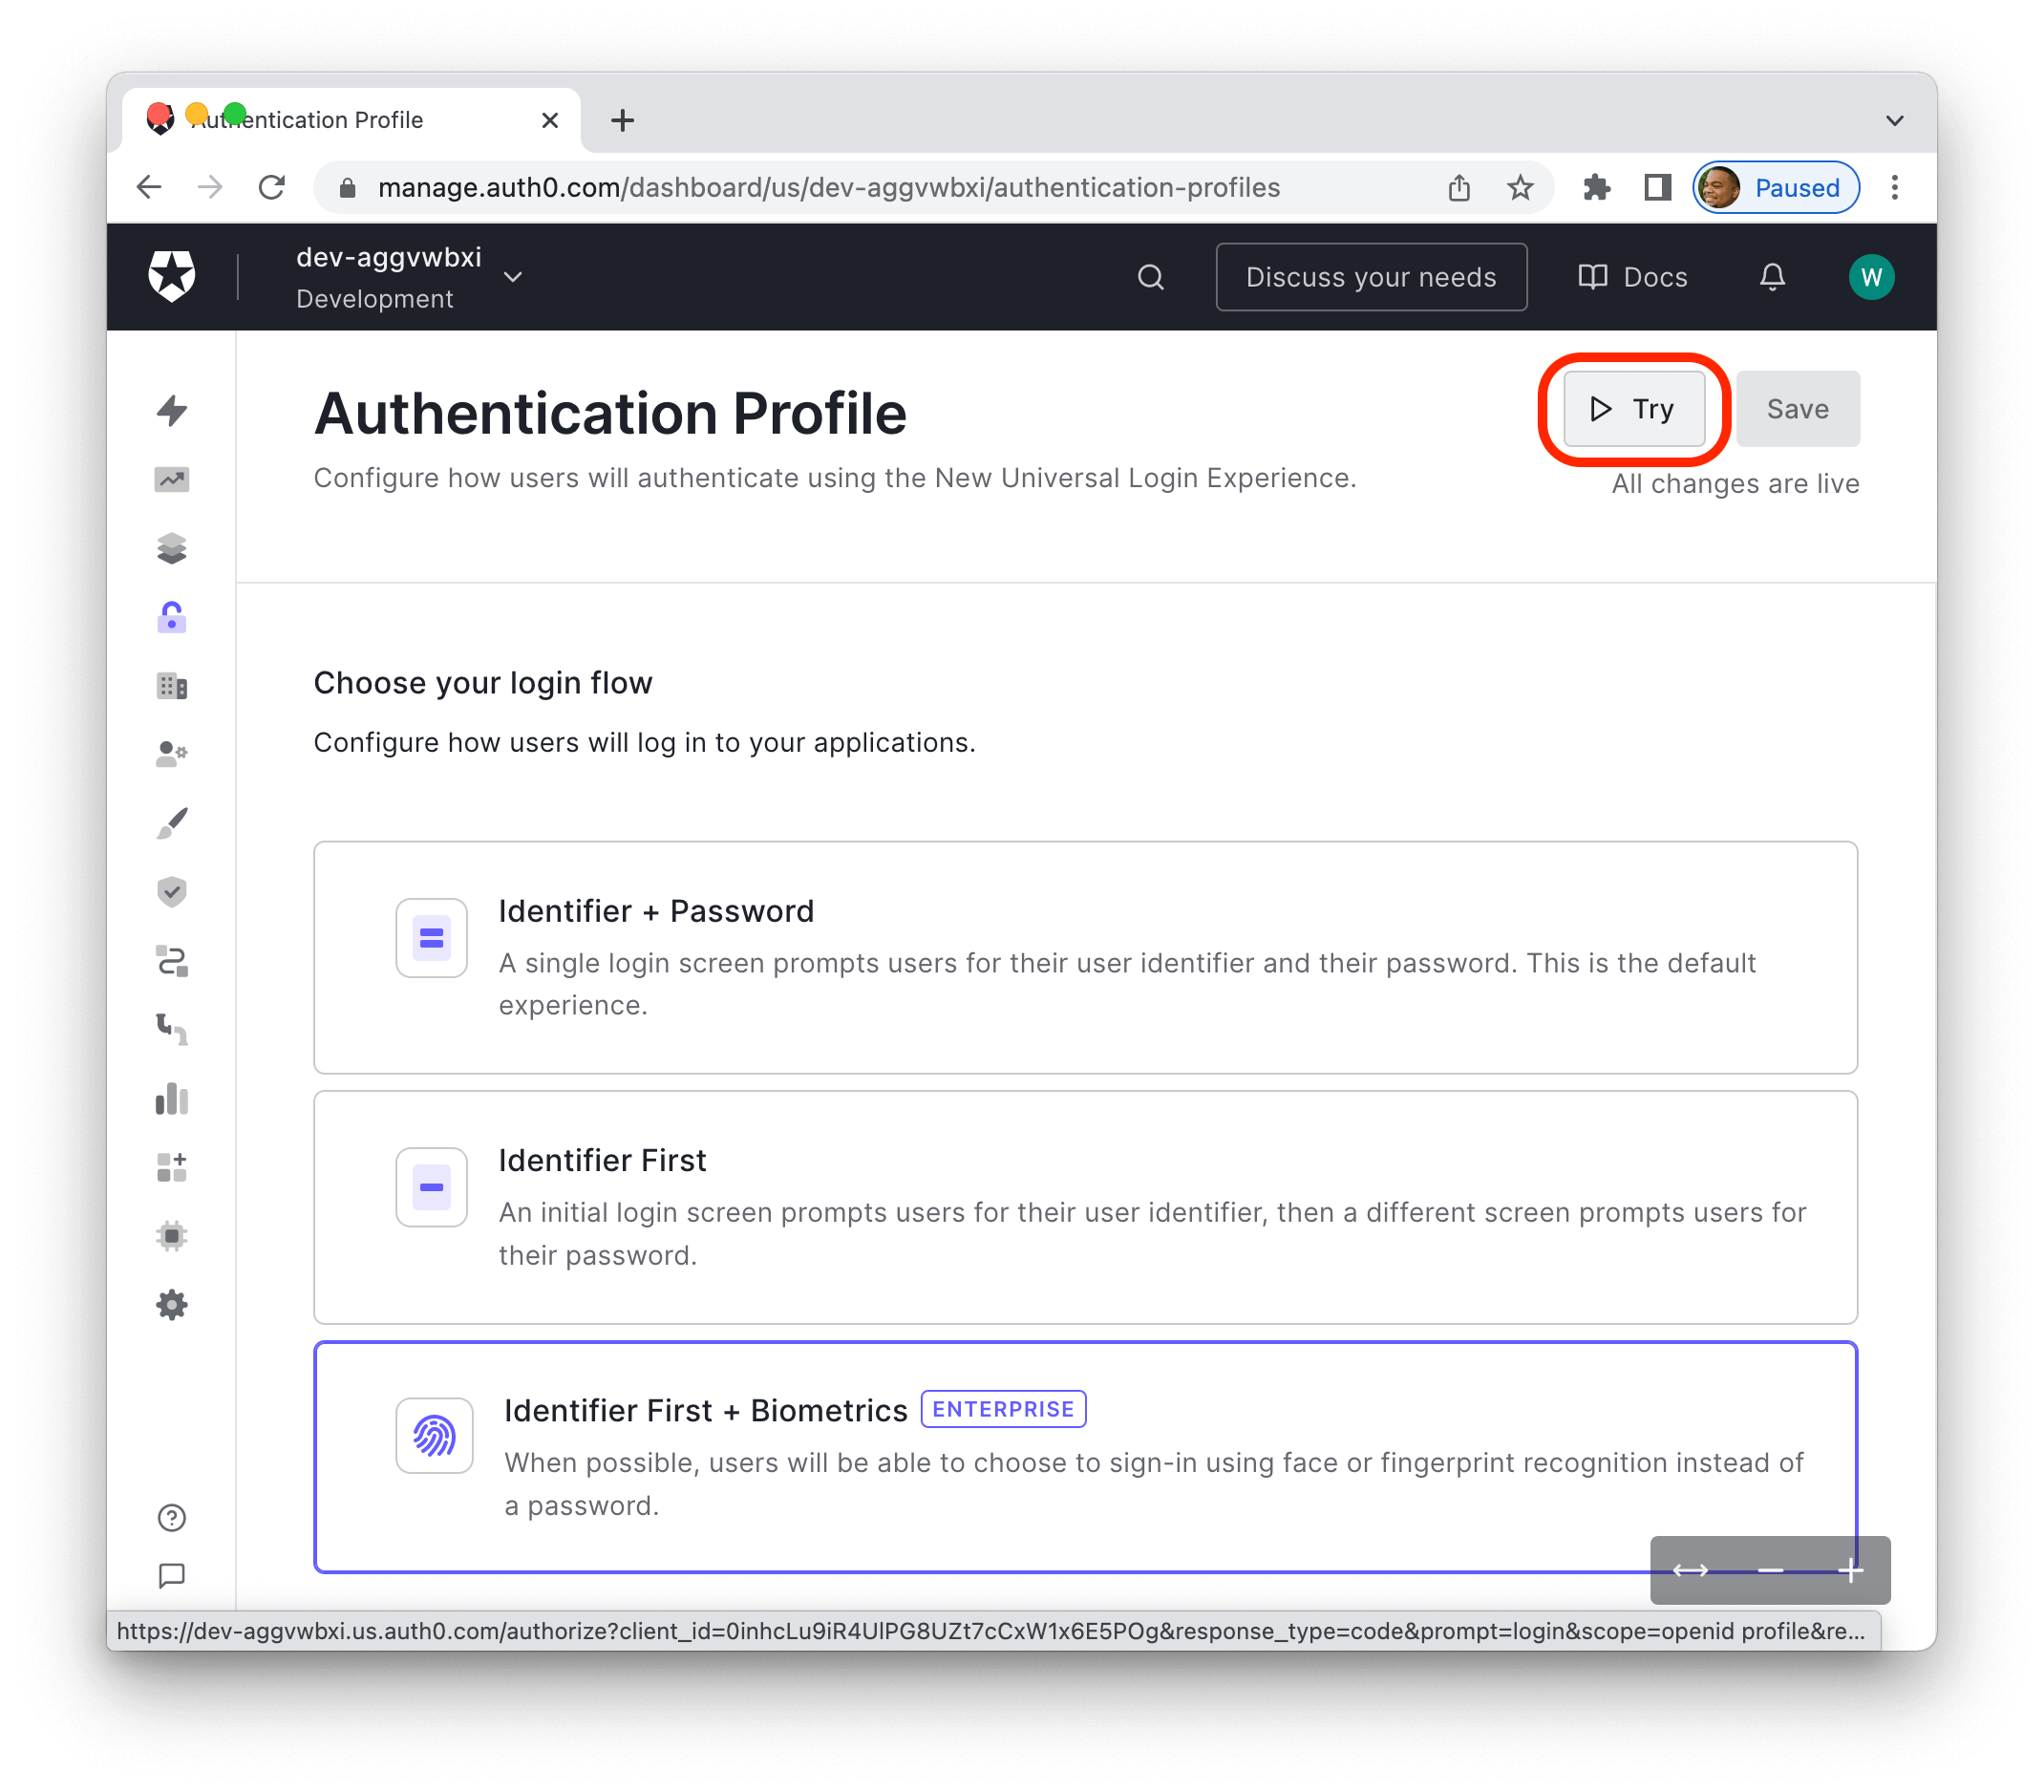Click Discuss your needs button
Image resolution: width=2044 pixels, height=1792 pixels.
(1371, 277)
